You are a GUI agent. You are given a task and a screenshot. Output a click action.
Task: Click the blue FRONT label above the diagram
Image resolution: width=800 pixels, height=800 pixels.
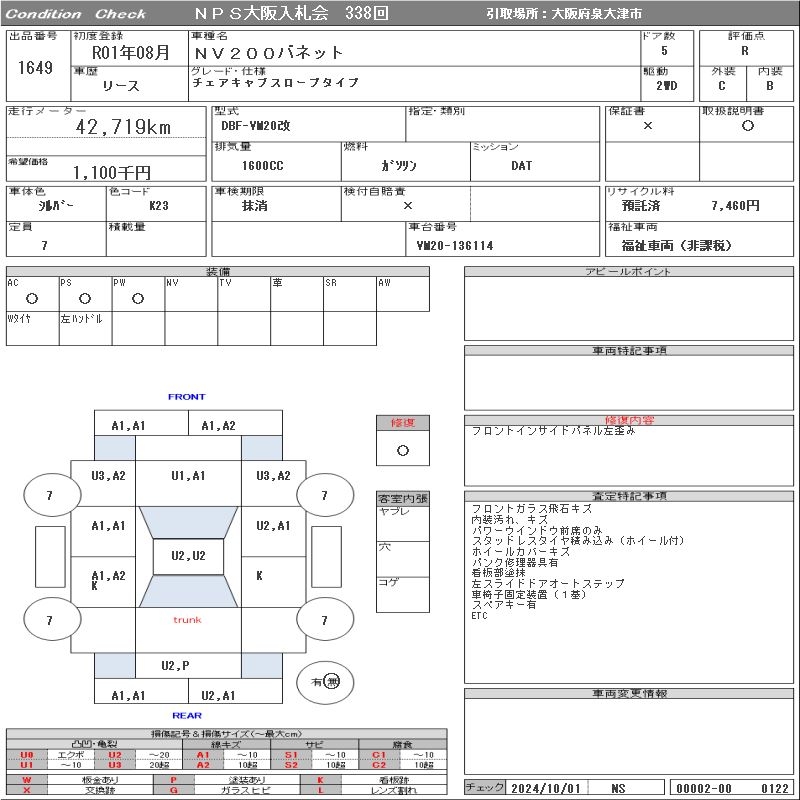click(186, 397)
